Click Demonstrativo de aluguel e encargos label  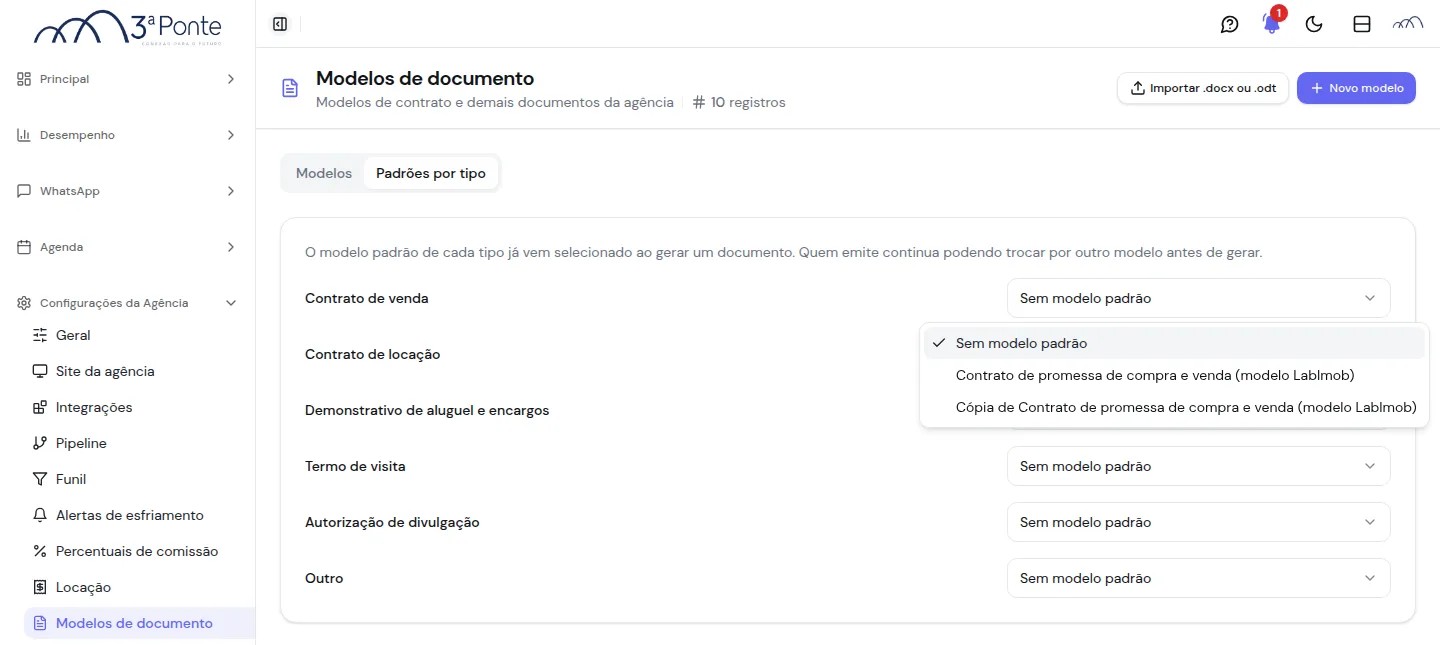click(427, 410)
